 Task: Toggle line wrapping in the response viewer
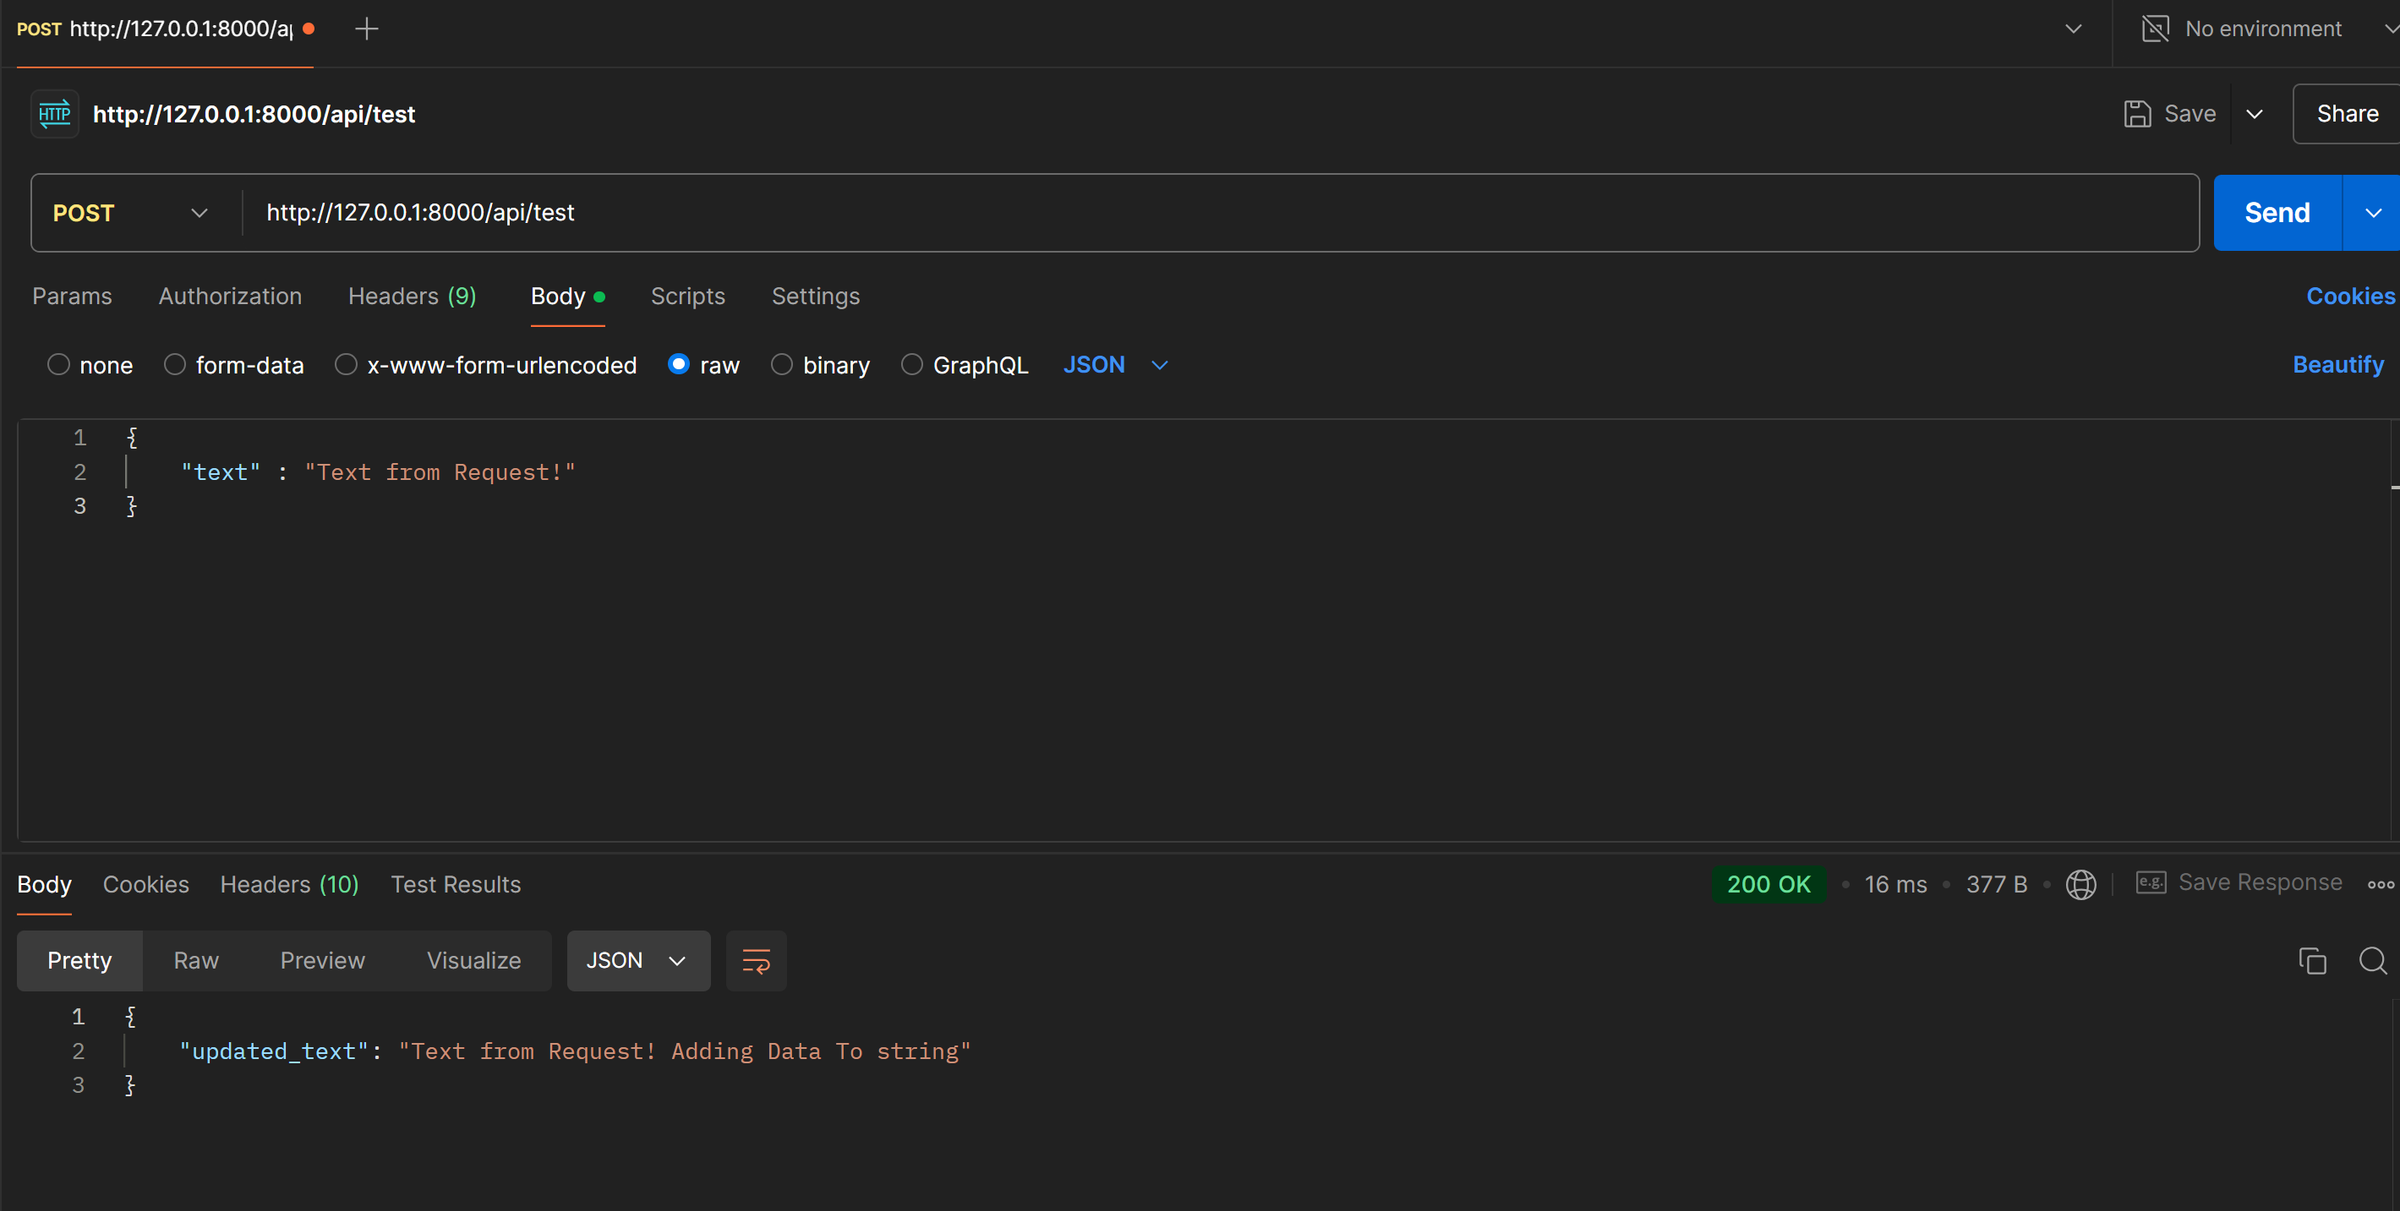tap(755, 961)
